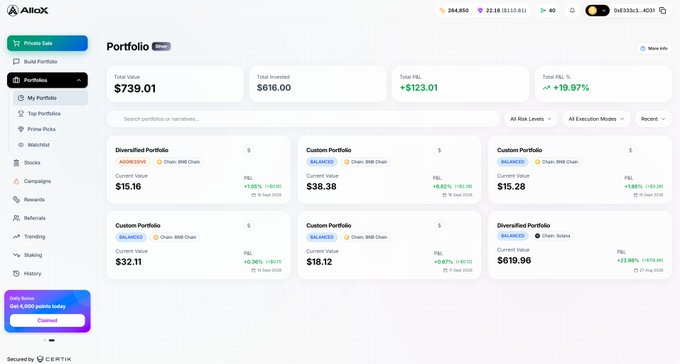The width and height of the screenshot is (680, 364).
Task: Click Total Invested $616.00
Action: pyautogui.click(x=317, y=84)
